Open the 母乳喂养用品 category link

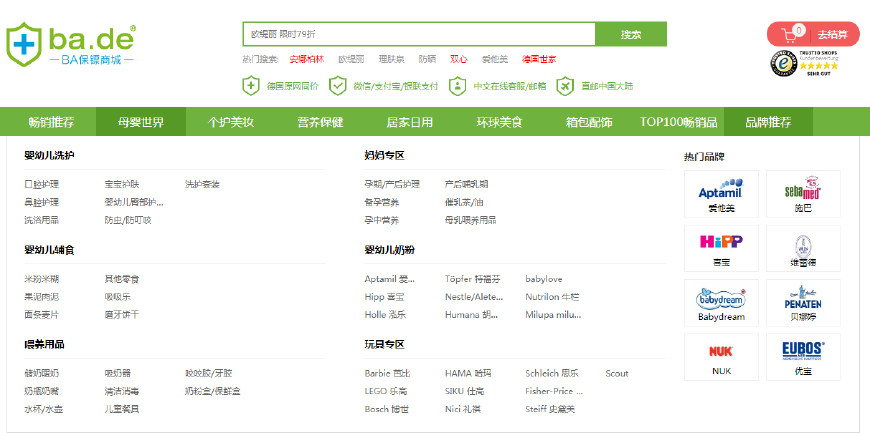coord(471,220)
